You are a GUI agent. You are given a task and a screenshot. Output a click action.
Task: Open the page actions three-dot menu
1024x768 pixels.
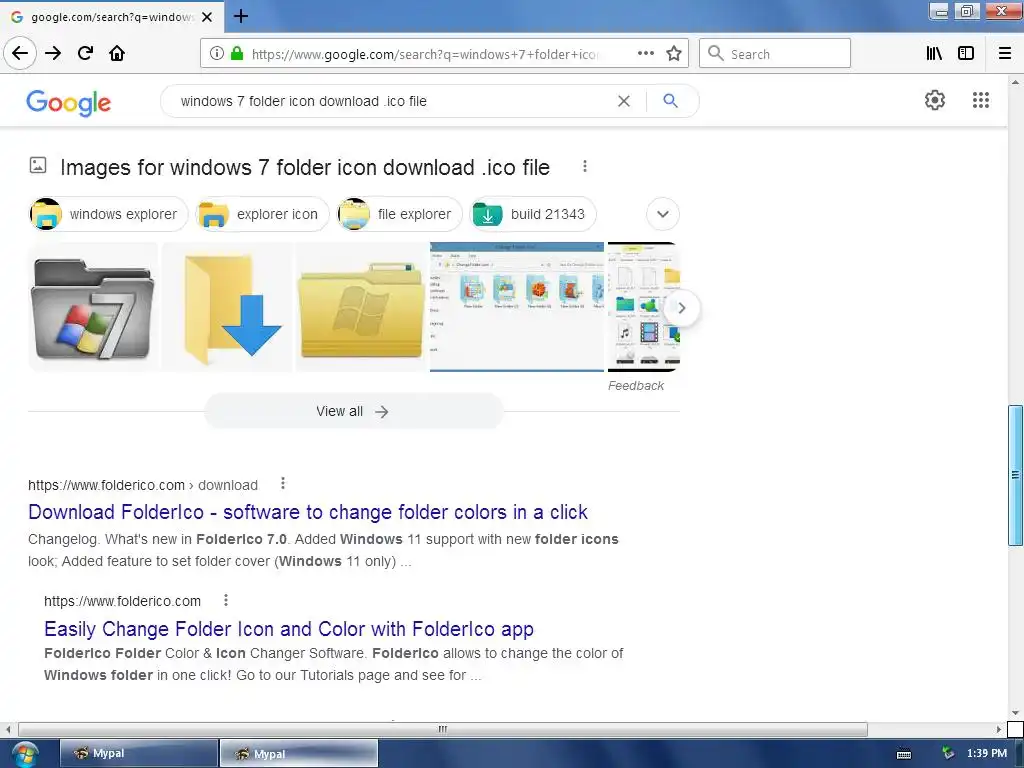click(x=645, y=54)
